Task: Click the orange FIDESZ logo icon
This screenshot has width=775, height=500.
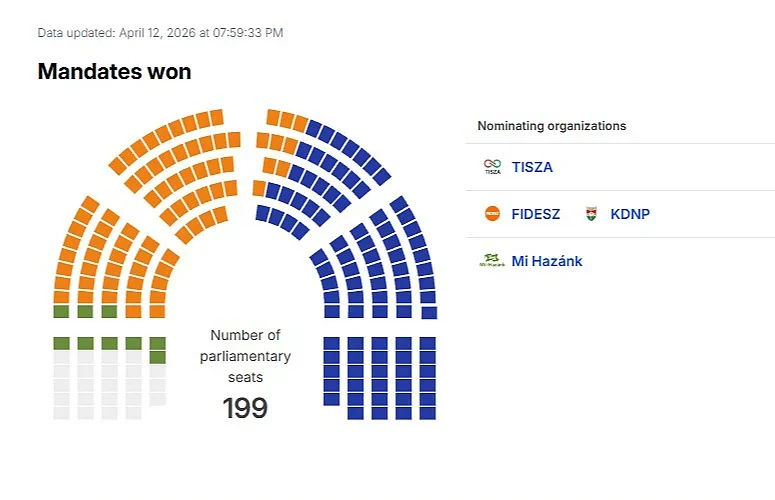Action: pos(491,214)
